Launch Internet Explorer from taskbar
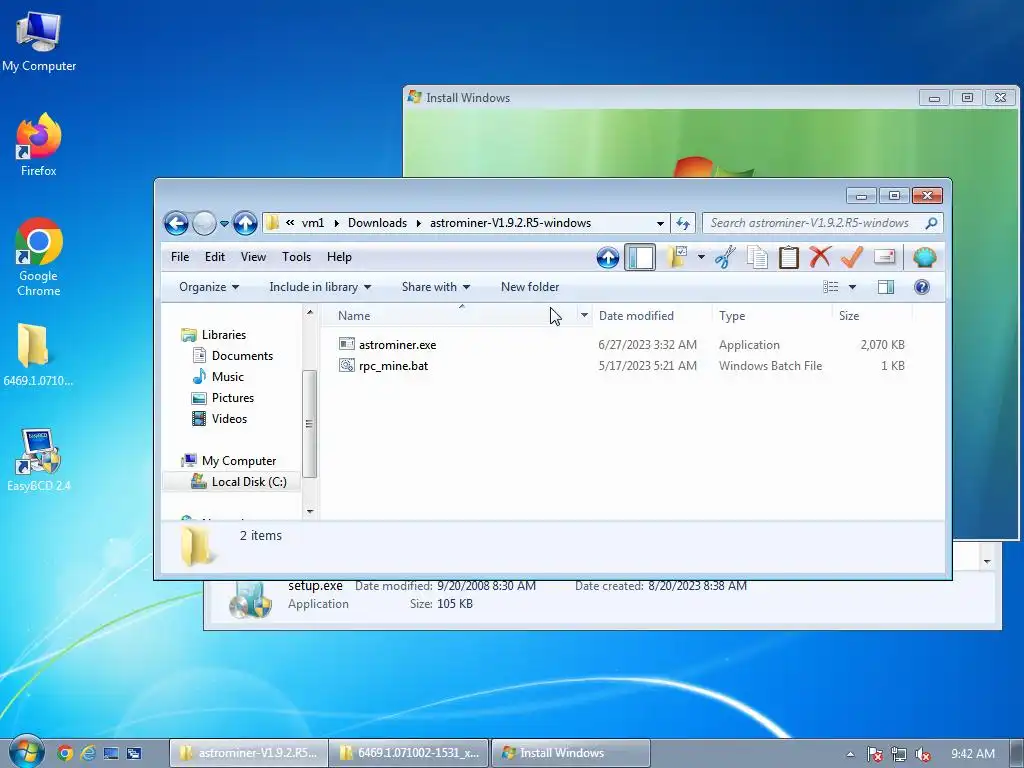Image resolution: width=1024 pixels, height=768 pixels. tap(88, 753)
